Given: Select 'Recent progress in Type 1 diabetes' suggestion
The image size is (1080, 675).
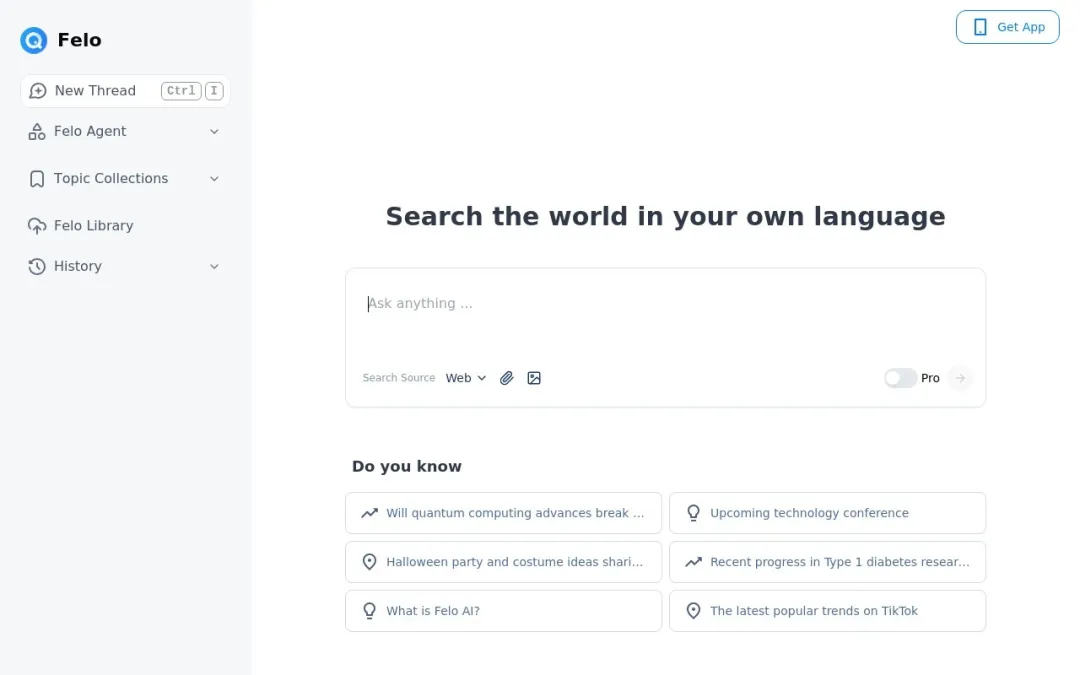Looking at the screenshot, I should click(827, 562).
